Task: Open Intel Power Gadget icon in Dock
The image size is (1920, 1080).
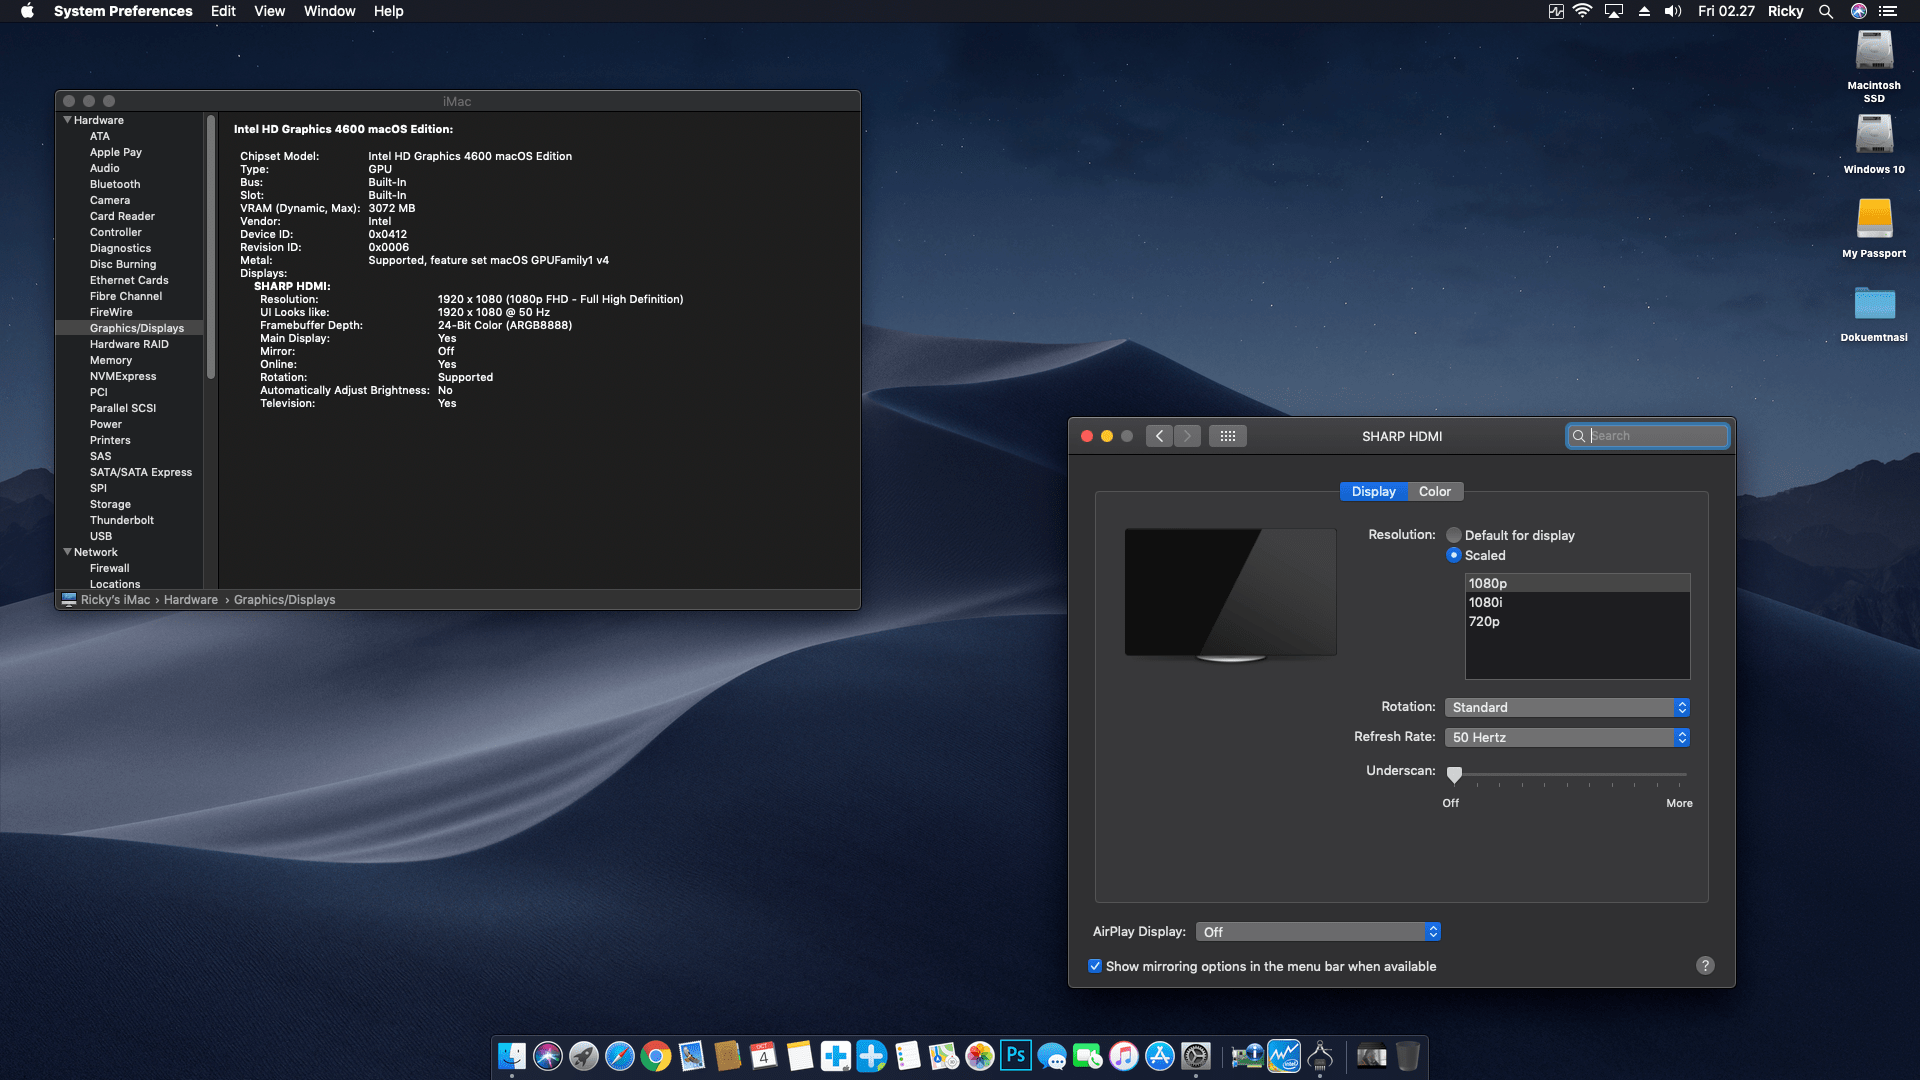Action: (x=1284, y=1056)
